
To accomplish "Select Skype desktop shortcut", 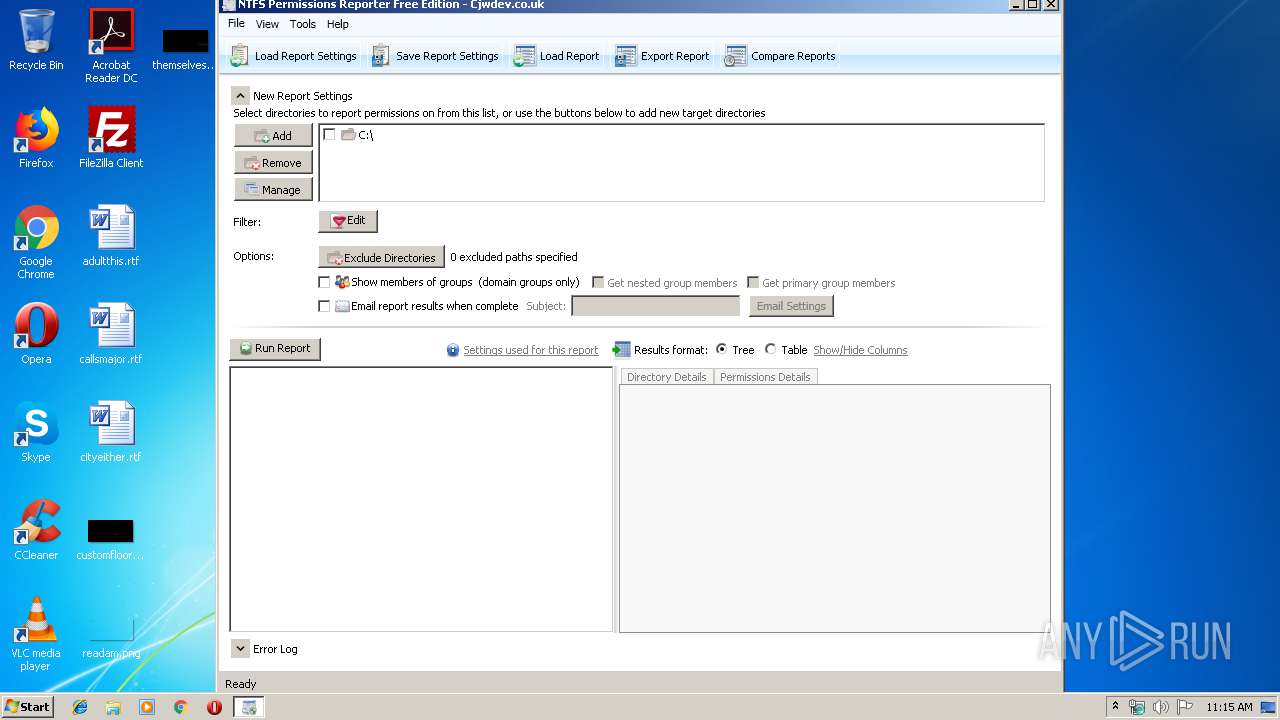I will coord(36,432).
